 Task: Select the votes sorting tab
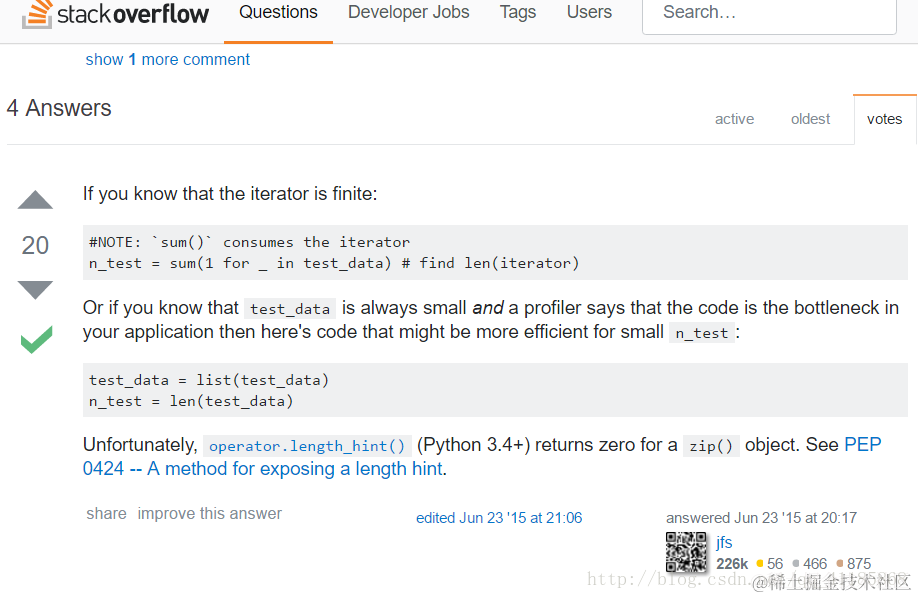(x=884, y=119)
